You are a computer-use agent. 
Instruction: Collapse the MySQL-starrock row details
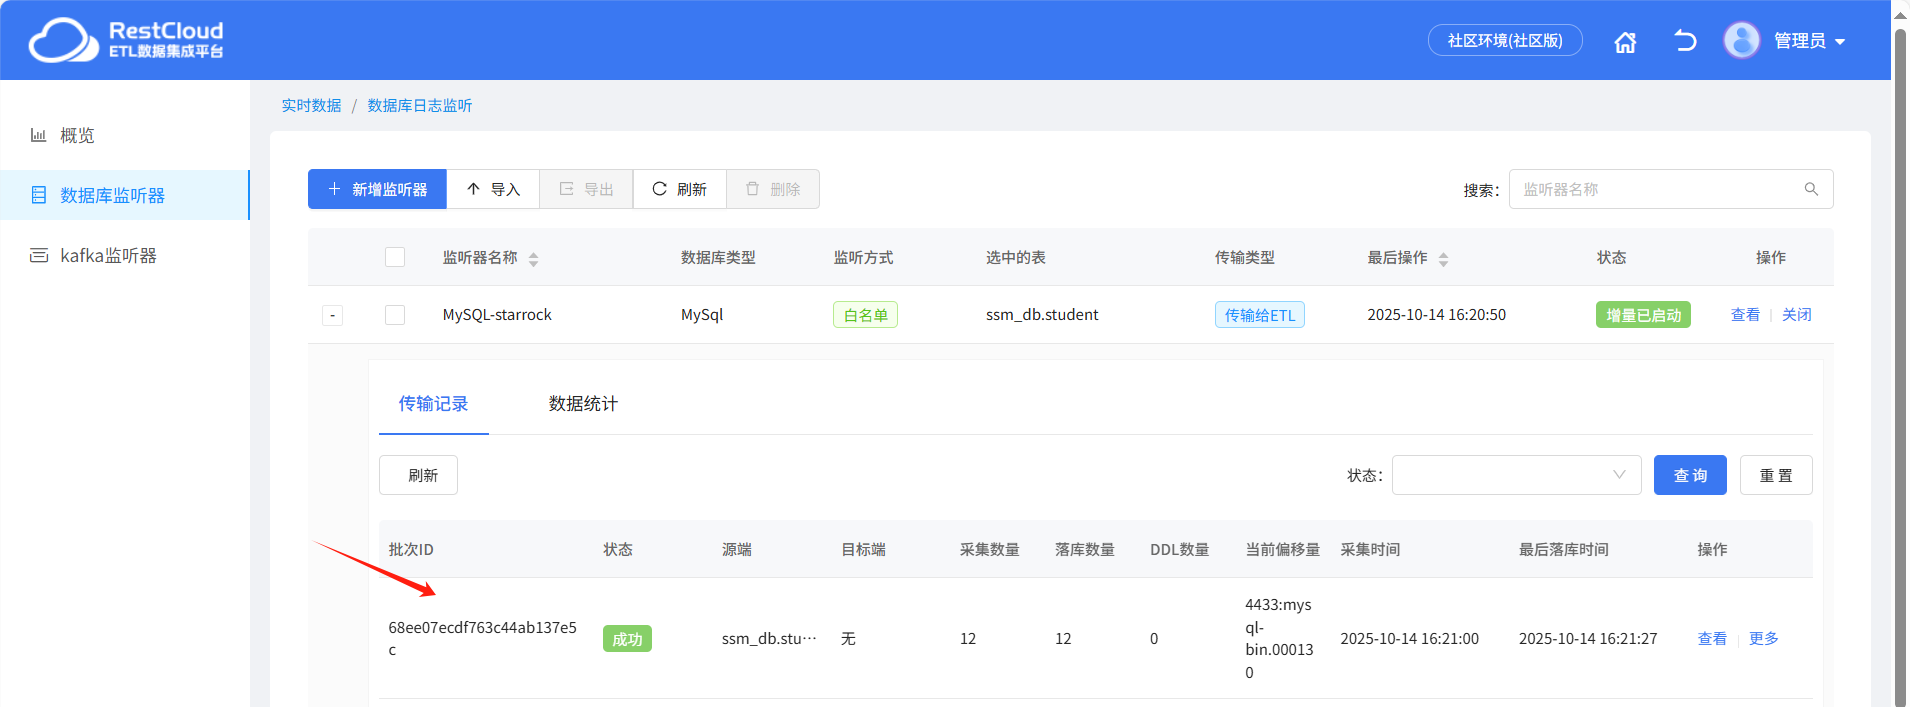pyautogui.click(x=333, y=316)
